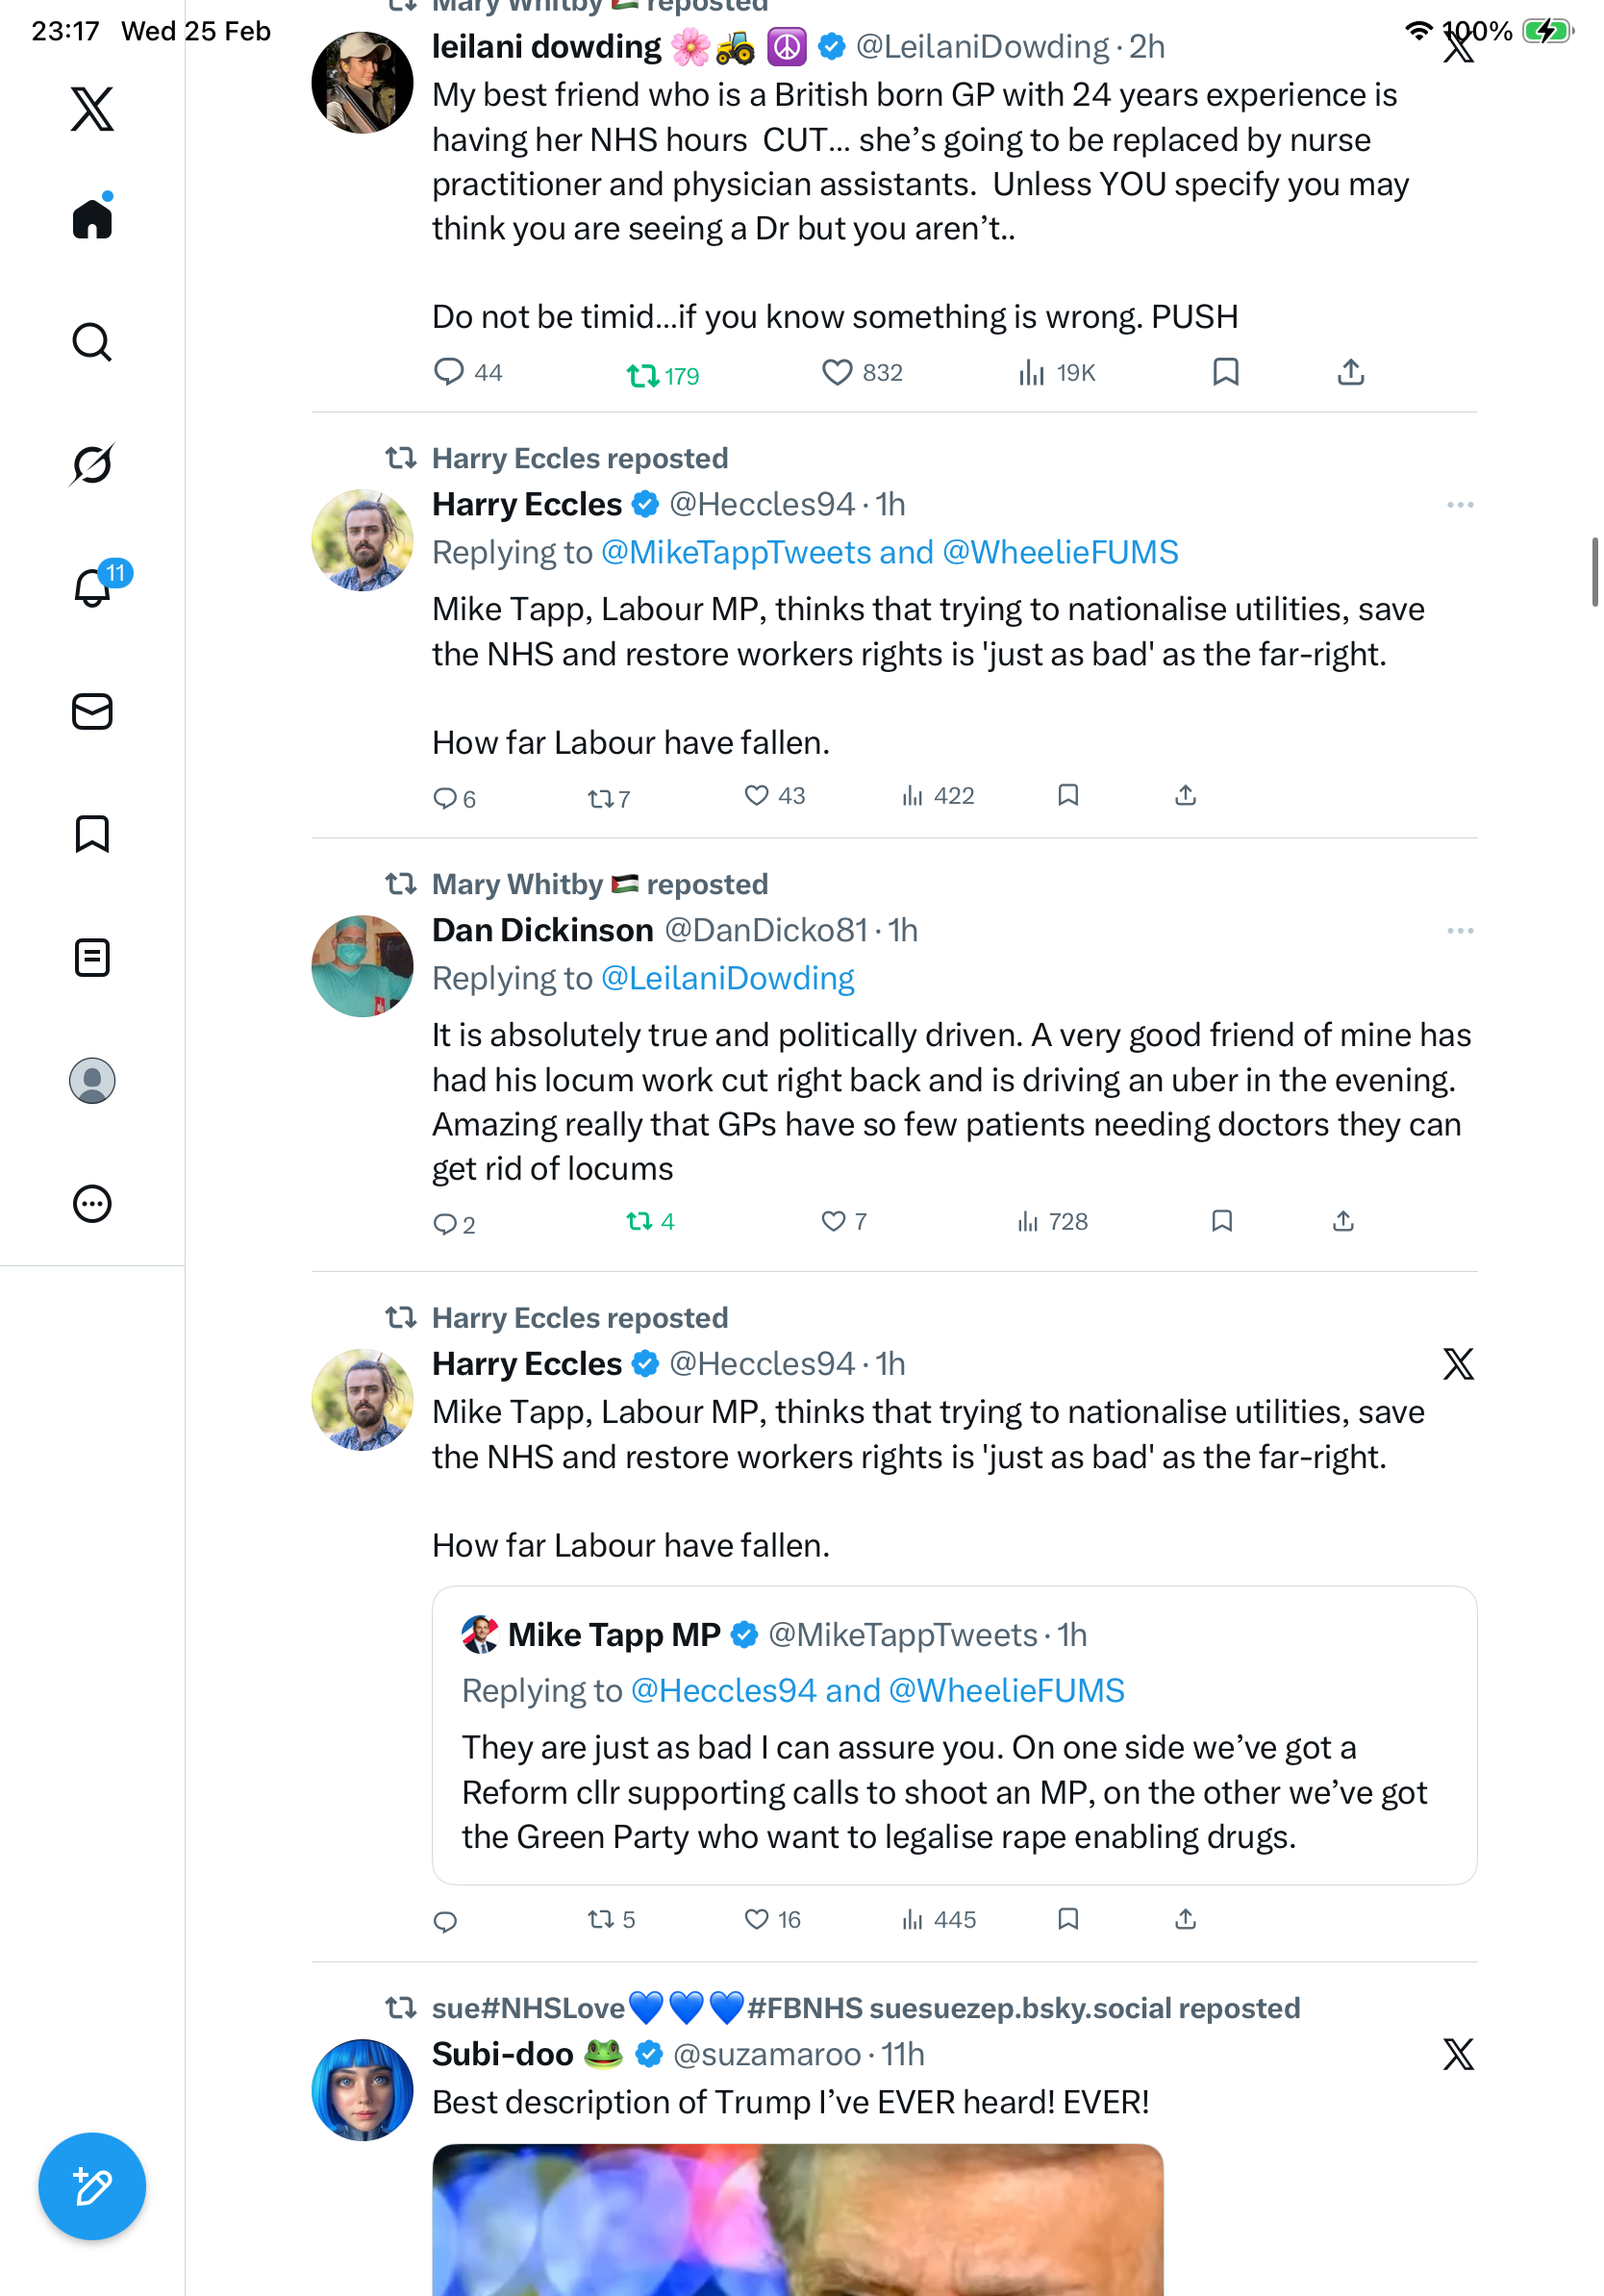Viewport: 1604px width, 2296px height.
Task: Bookmark Harry Eccles' reply to MikeTappTweets
Action: [1068, 795]
